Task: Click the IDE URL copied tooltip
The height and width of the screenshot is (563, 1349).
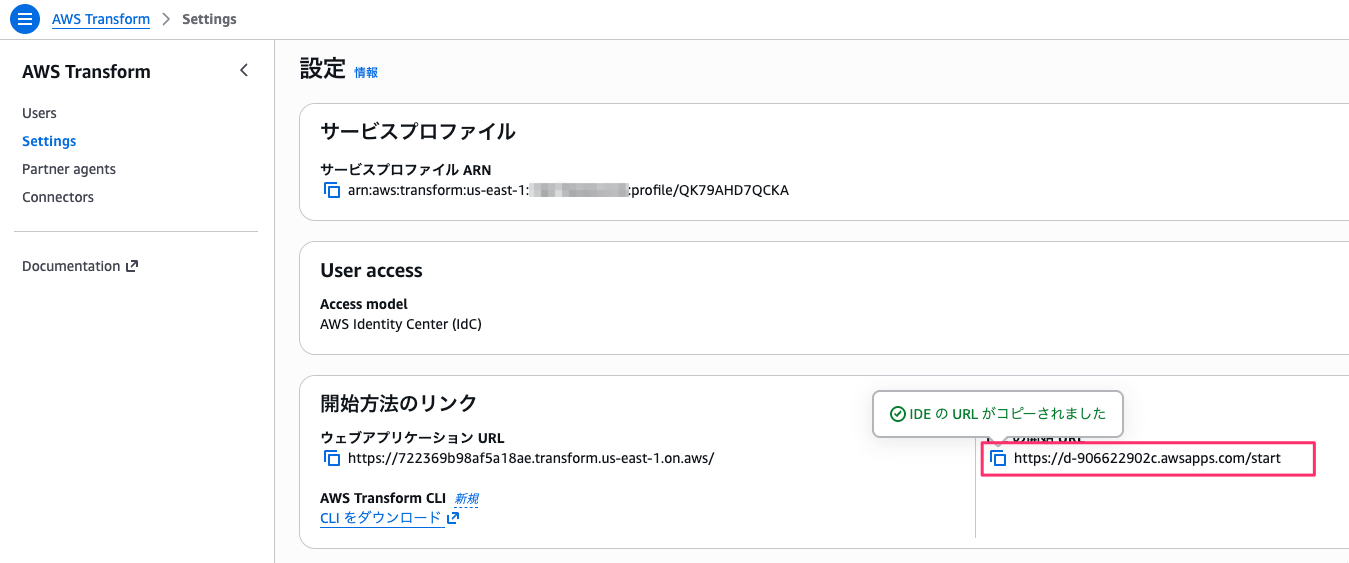Action: 998,414
